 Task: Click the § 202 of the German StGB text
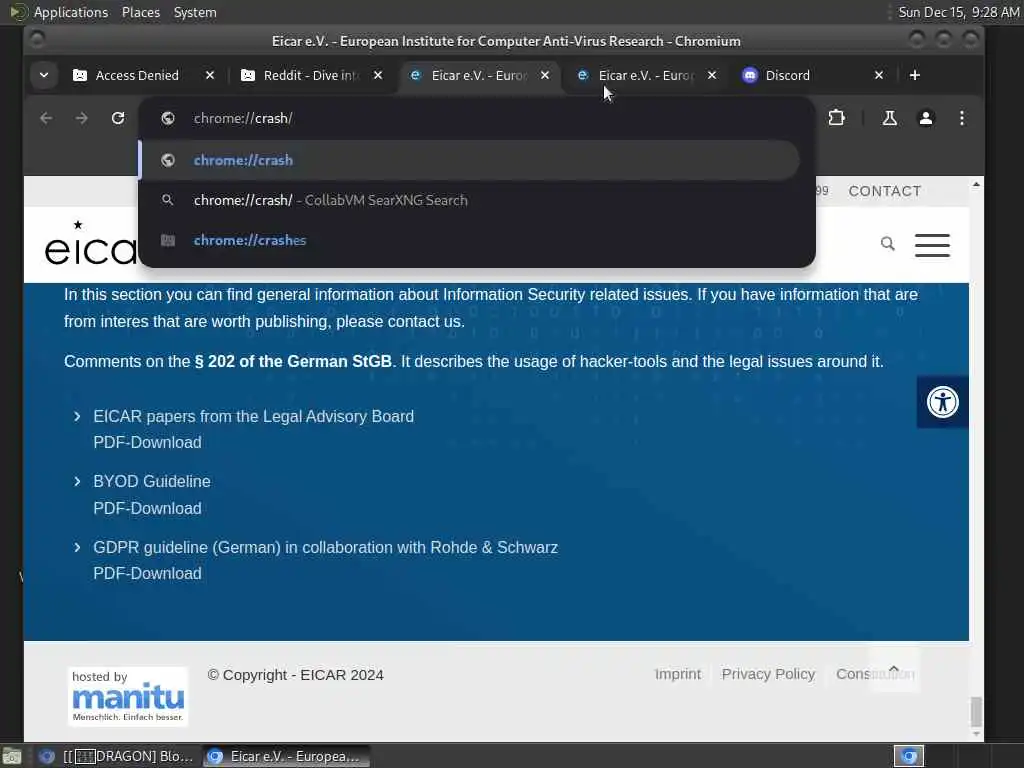pos(293,362)
